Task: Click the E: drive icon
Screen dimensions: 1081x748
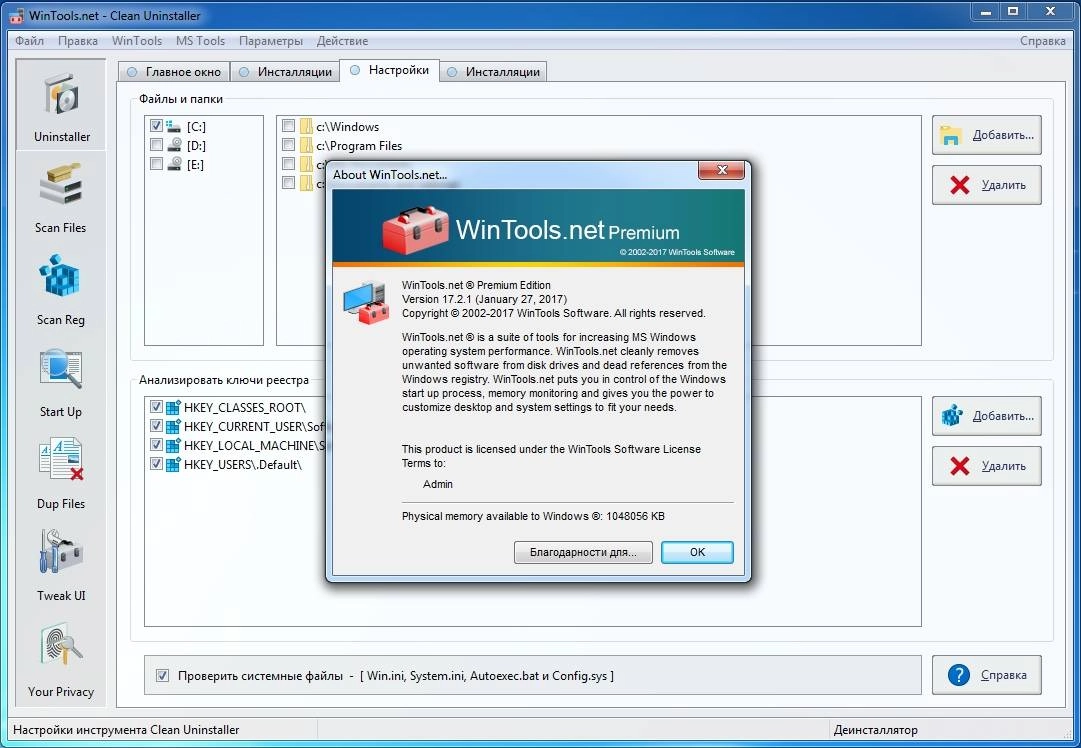Action: [174, 164]
